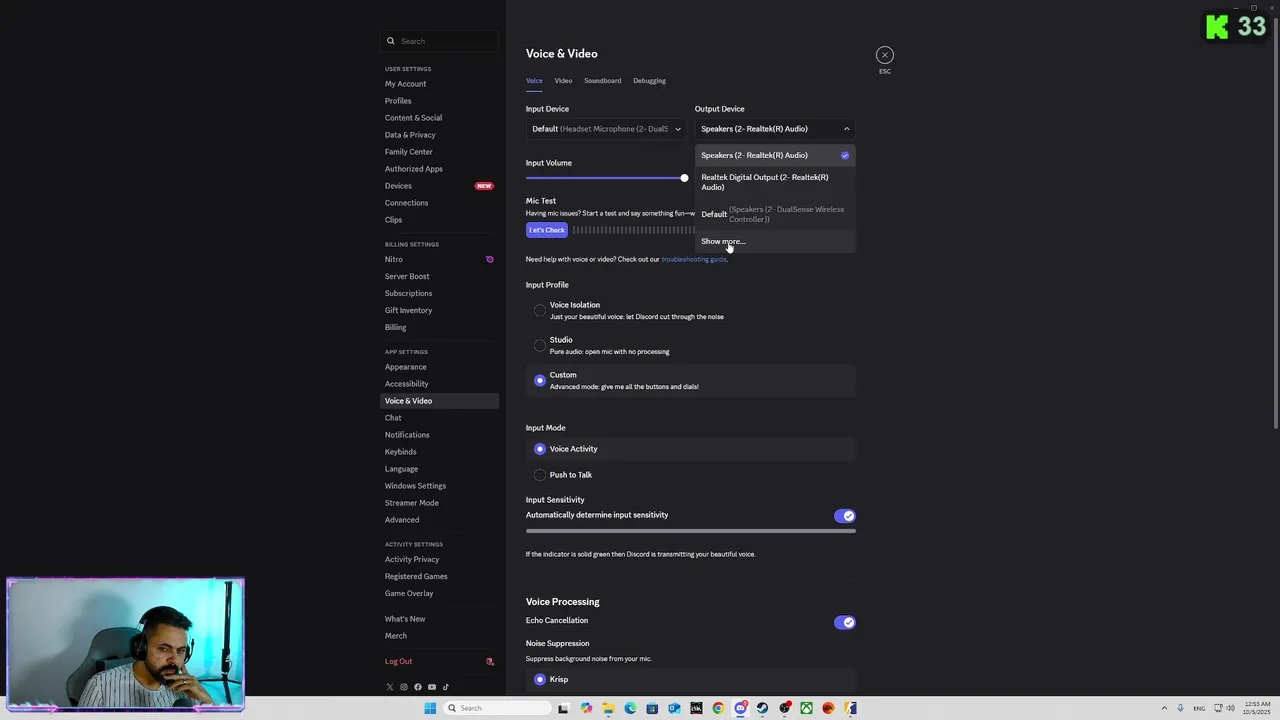Open Discord's X (Twitter) social link
The image size is (1280, 720).
[x=390, y=687]
